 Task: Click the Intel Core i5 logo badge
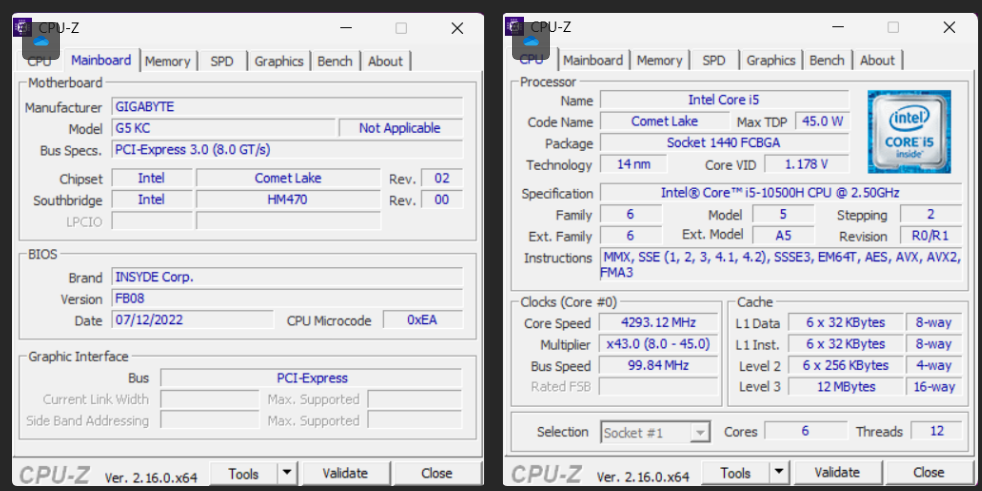coord(909,132)
